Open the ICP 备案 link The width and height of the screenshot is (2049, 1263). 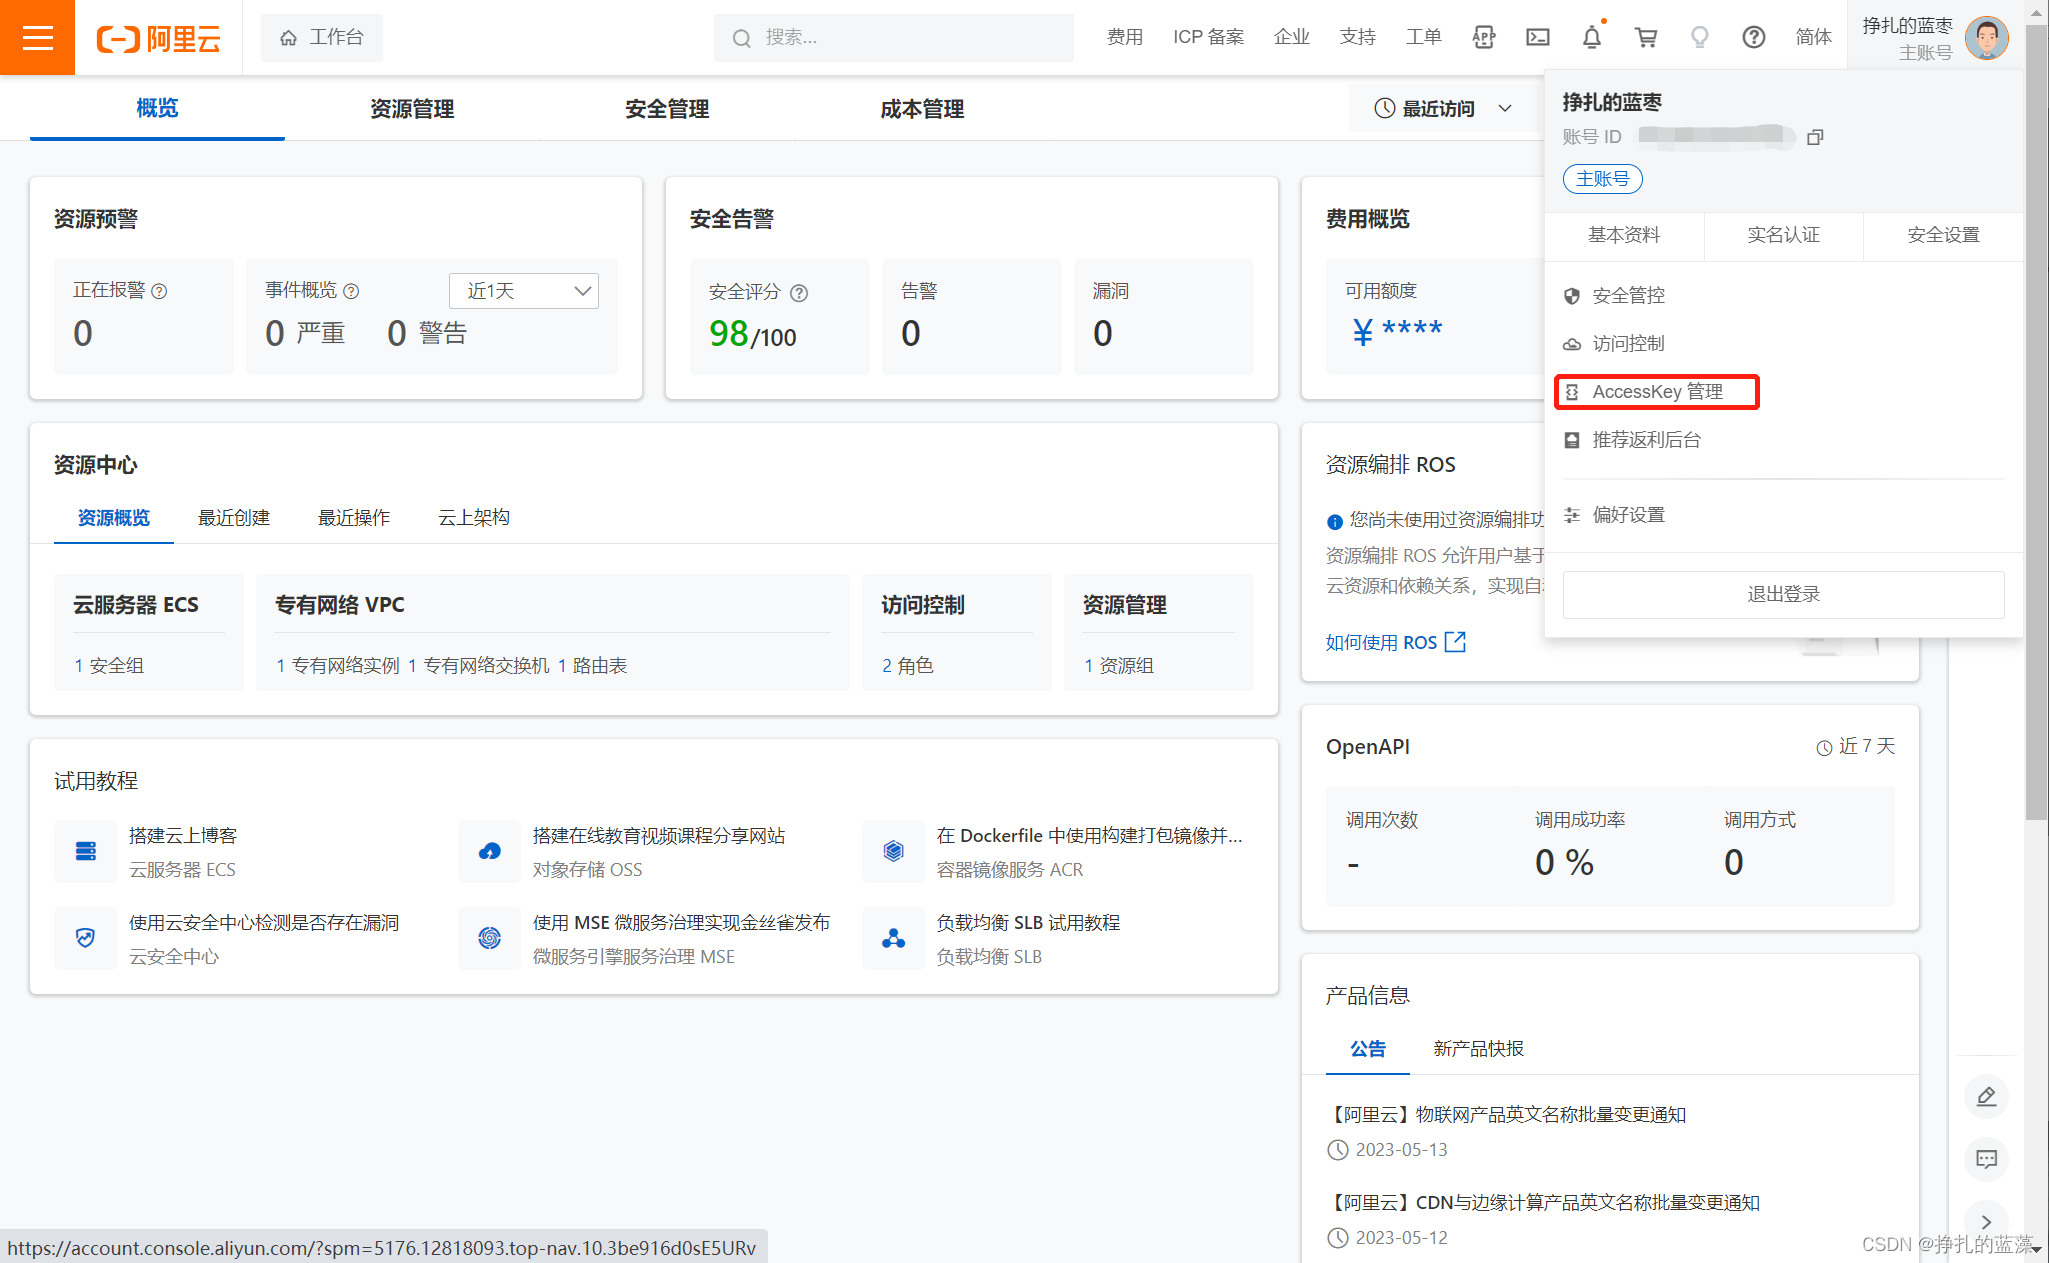click(x=1208, y=37)
